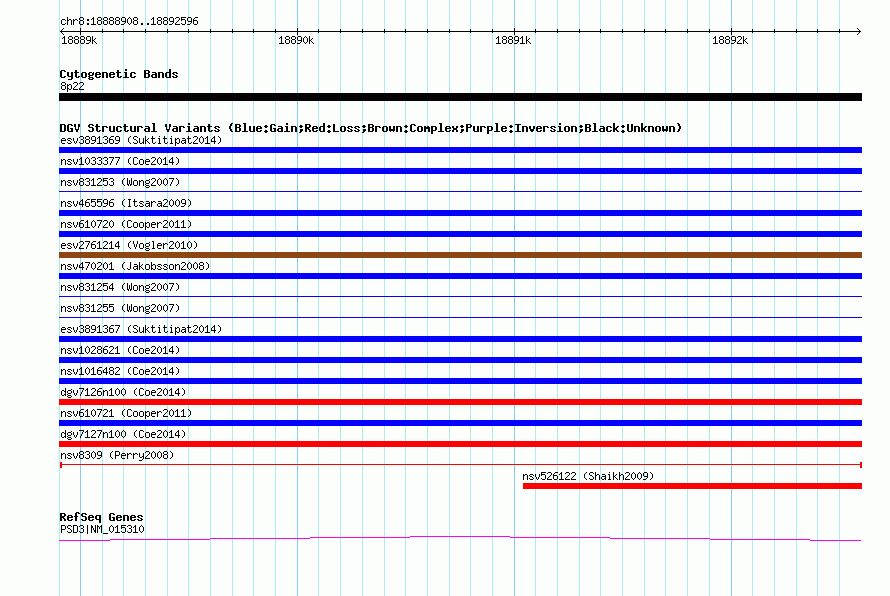Click the blue bar under esv3891367
The height and width of the screenshot is (596, 890).
click(x=460, y=339)
